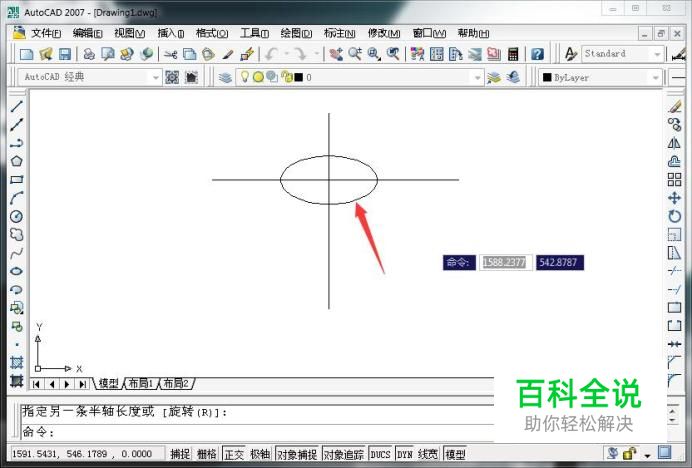The image size is (692, 468).
Task: Click the Zoom Realtime magnifier icon
Action: (x=355, y=54)
